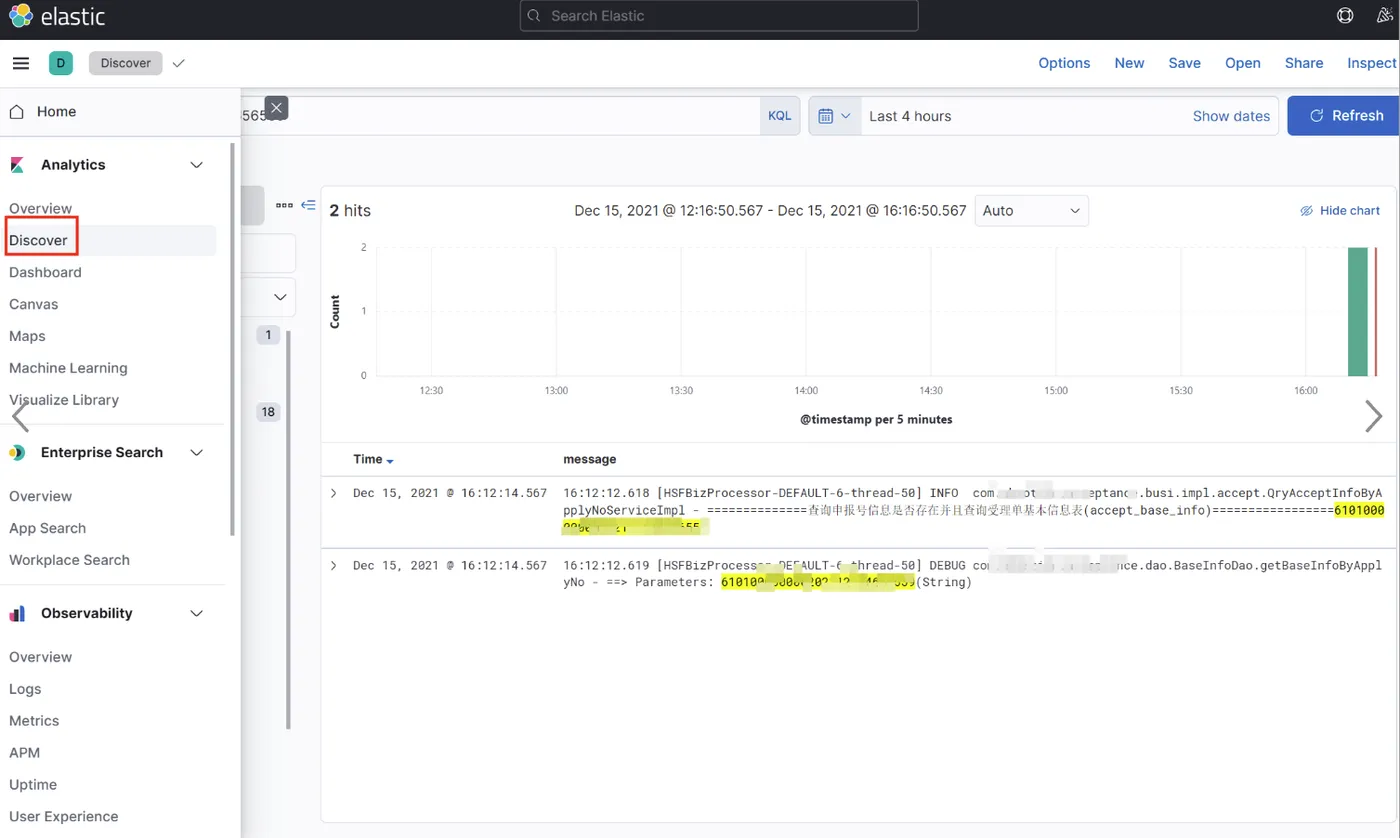Open the calendar quick date menu
Image resolution: width=1400 pixels, height=838 pixels.
tap(834, 116)
